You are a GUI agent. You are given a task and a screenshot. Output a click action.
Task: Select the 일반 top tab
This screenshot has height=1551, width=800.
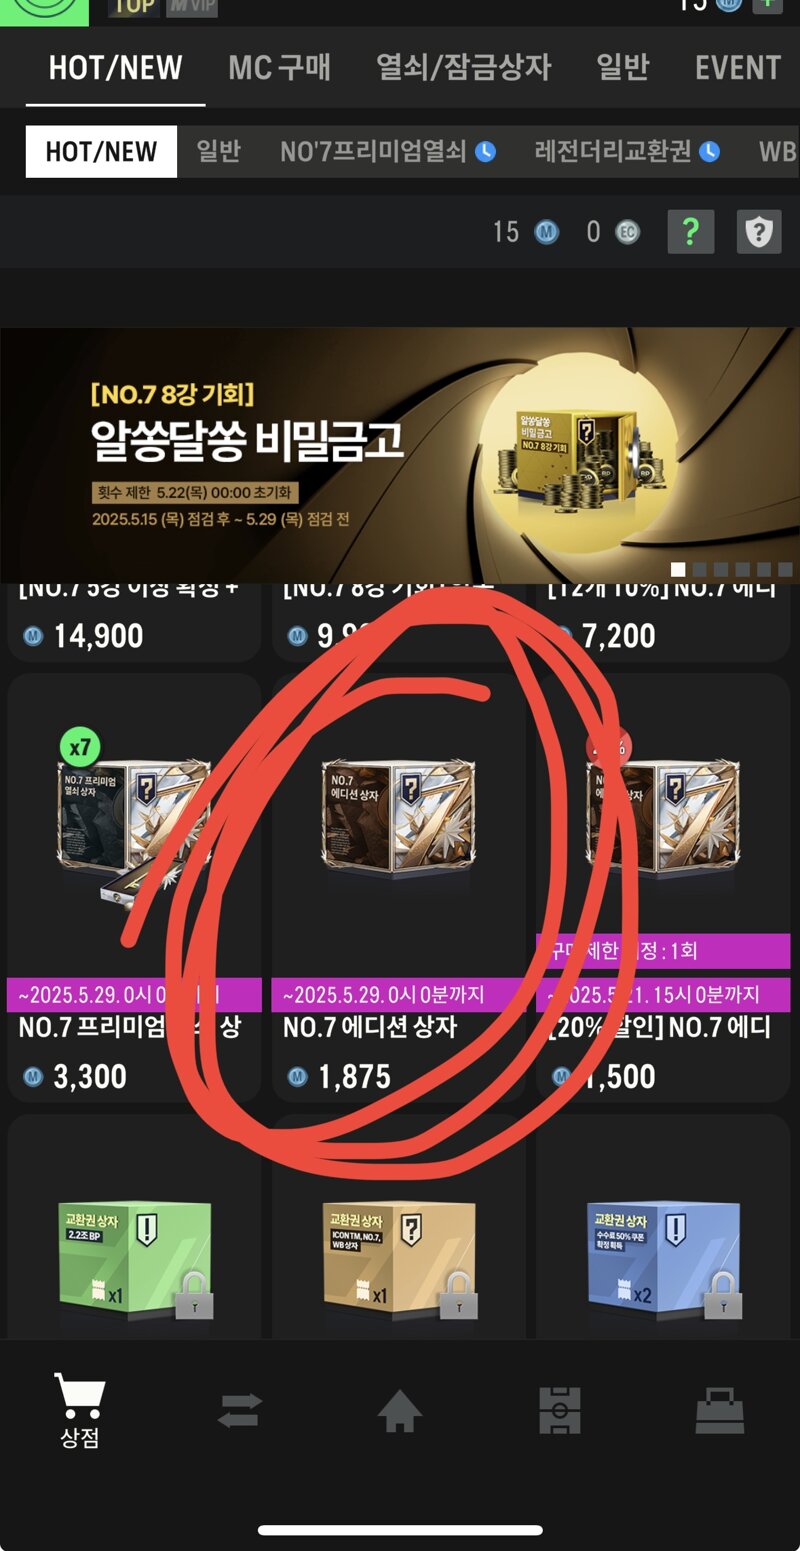pyautogui.click(x=622, y=68)
